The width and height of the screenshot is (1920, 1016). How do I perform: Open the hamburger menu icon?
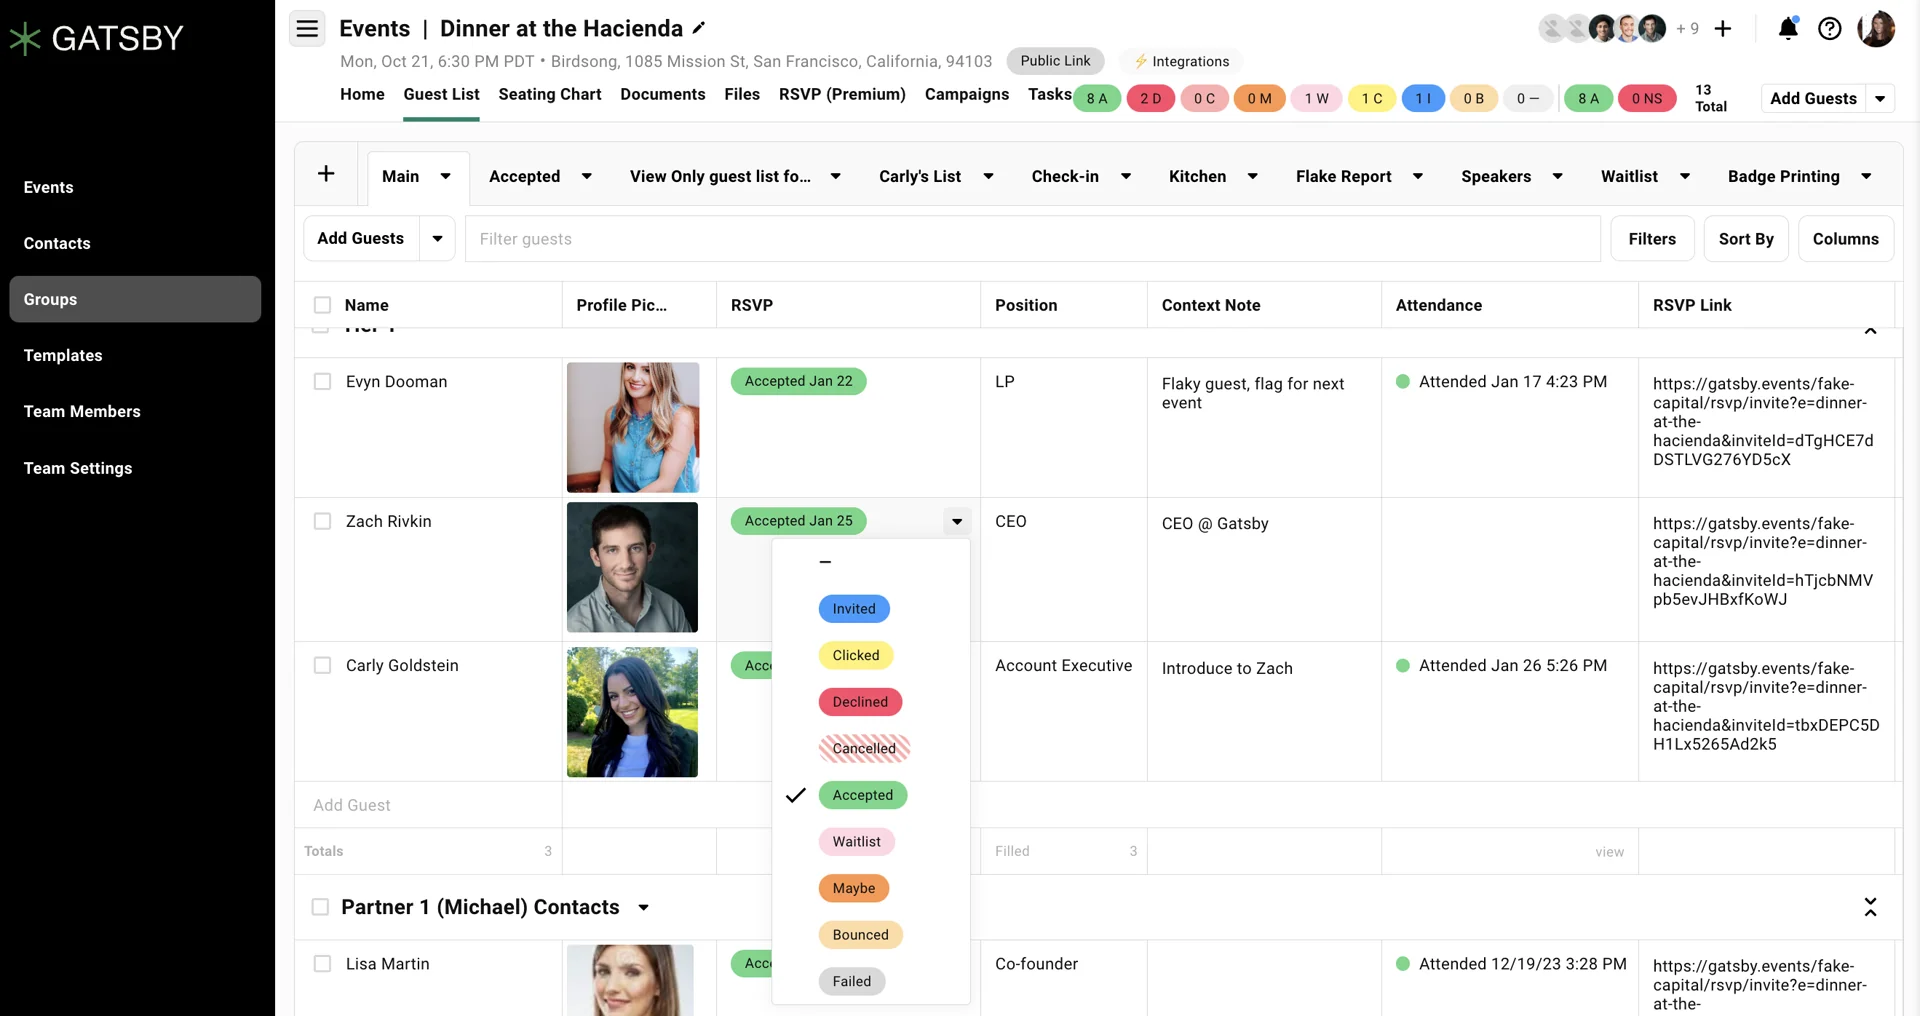click(x=307, y=28)
